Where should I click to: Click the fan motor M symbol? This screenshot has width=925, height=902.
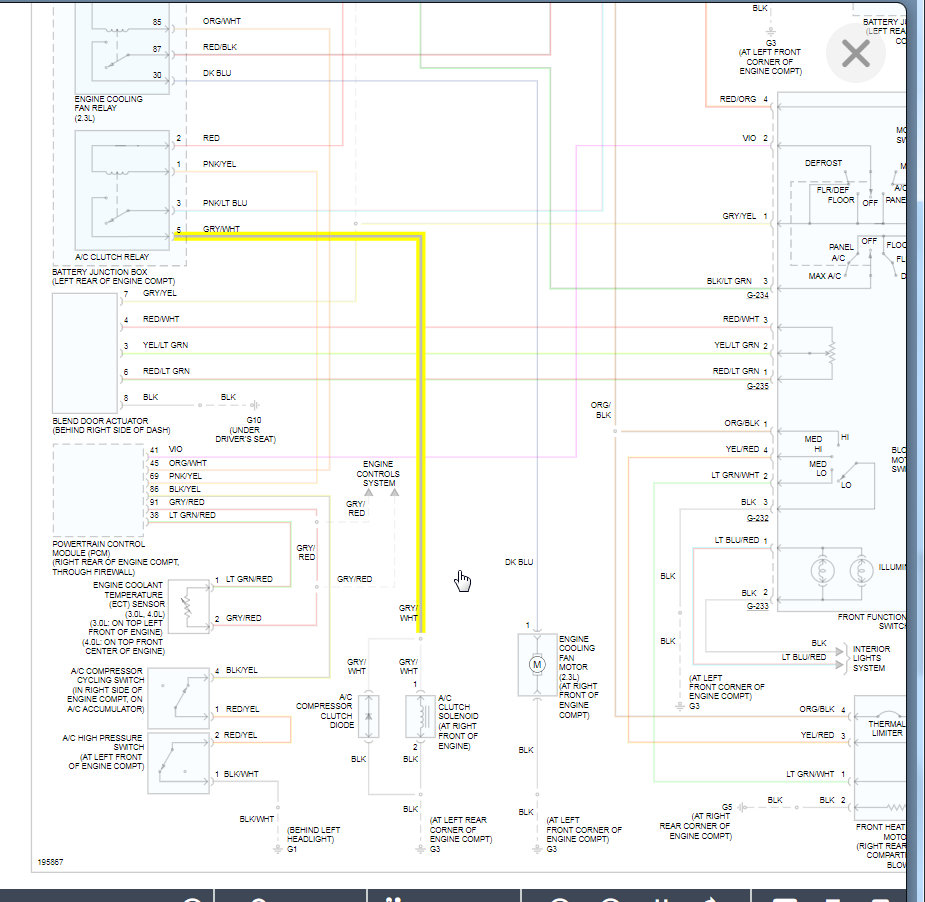[537, 664]
